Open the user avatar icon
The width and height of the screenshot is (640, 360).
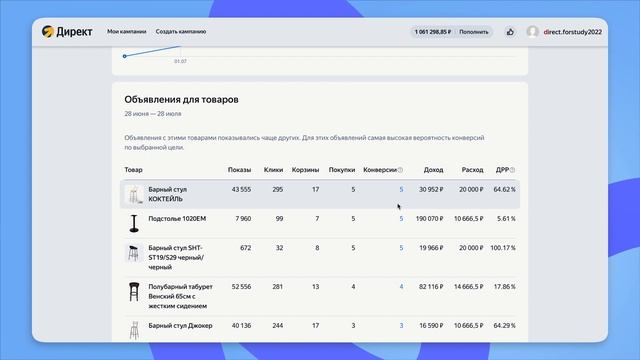(532, 31)
